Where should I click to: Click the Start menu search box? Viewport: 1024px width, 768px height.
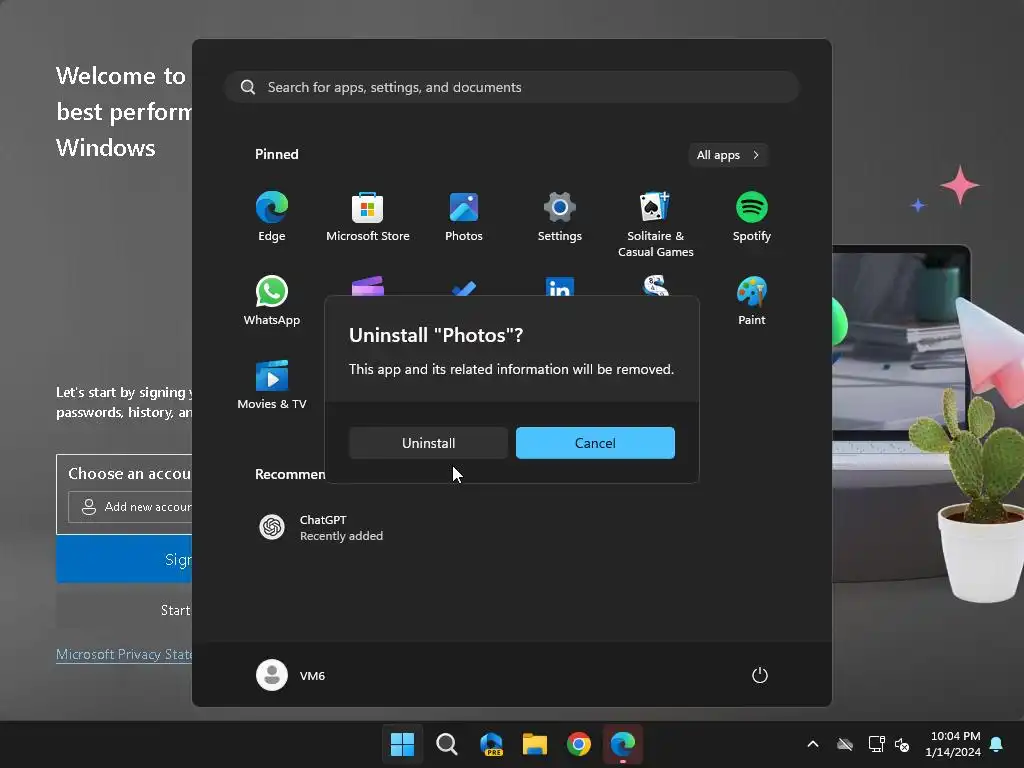tap(512, 87)
